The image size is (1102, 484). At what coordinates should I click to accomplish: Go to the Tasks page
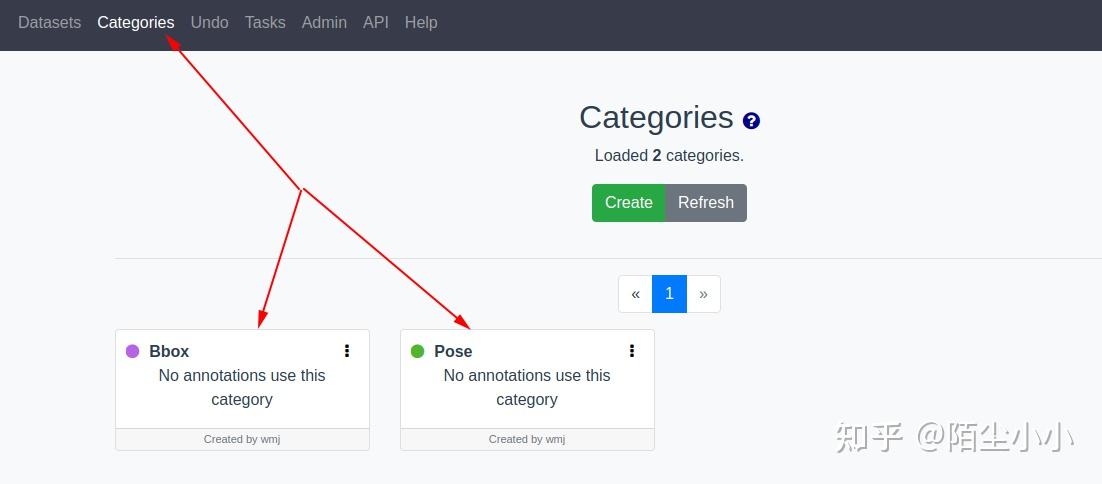click(x=265, y=22)
